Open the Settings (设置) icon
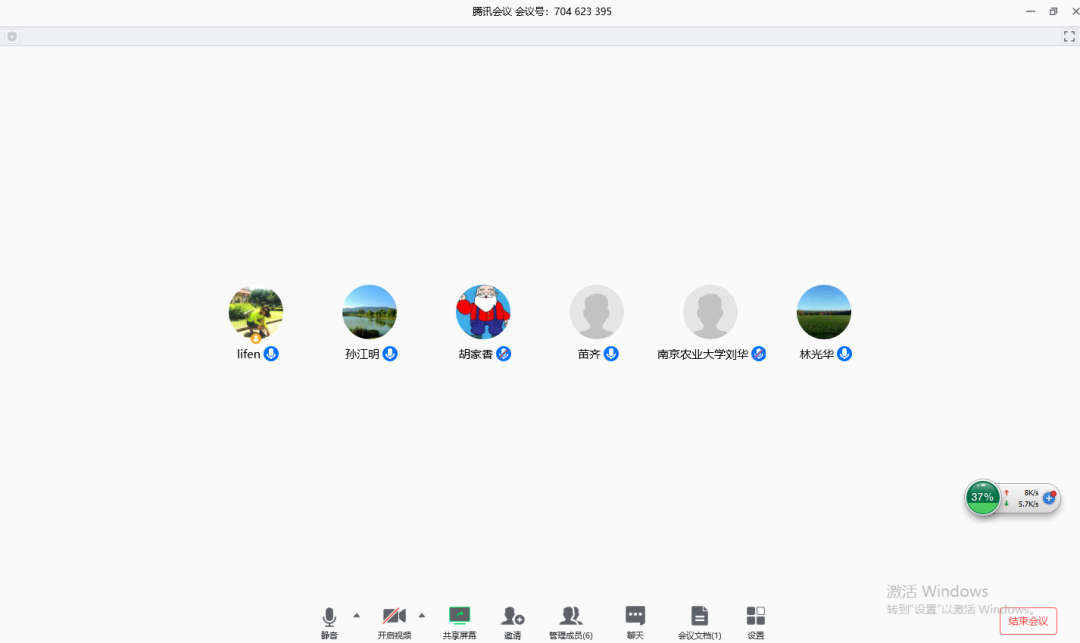 (756, 616)
